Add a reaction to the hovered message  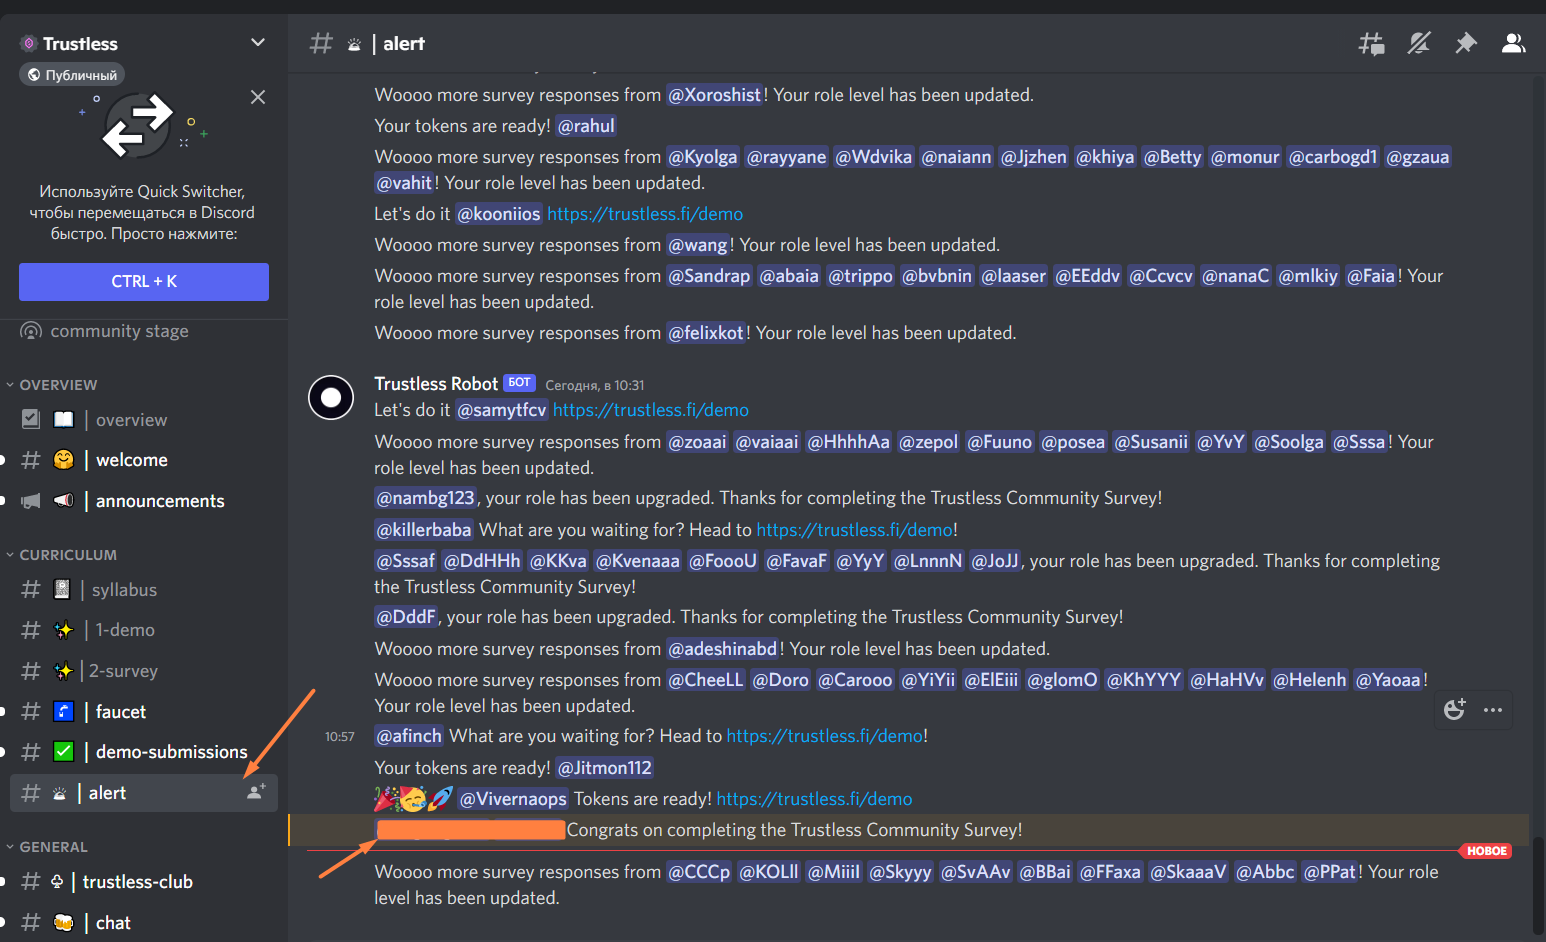coord(1455,710)
